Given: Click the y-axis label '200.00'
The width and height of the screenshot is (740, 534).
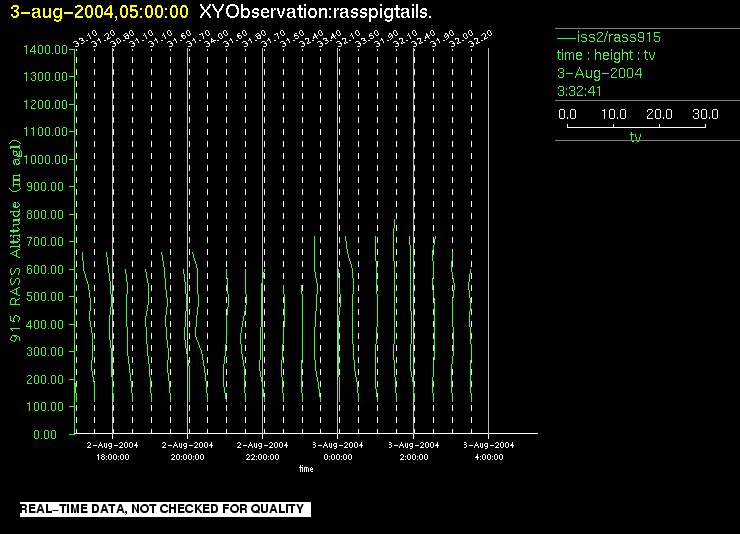Looking at the screenshot, I should (45, 380).
